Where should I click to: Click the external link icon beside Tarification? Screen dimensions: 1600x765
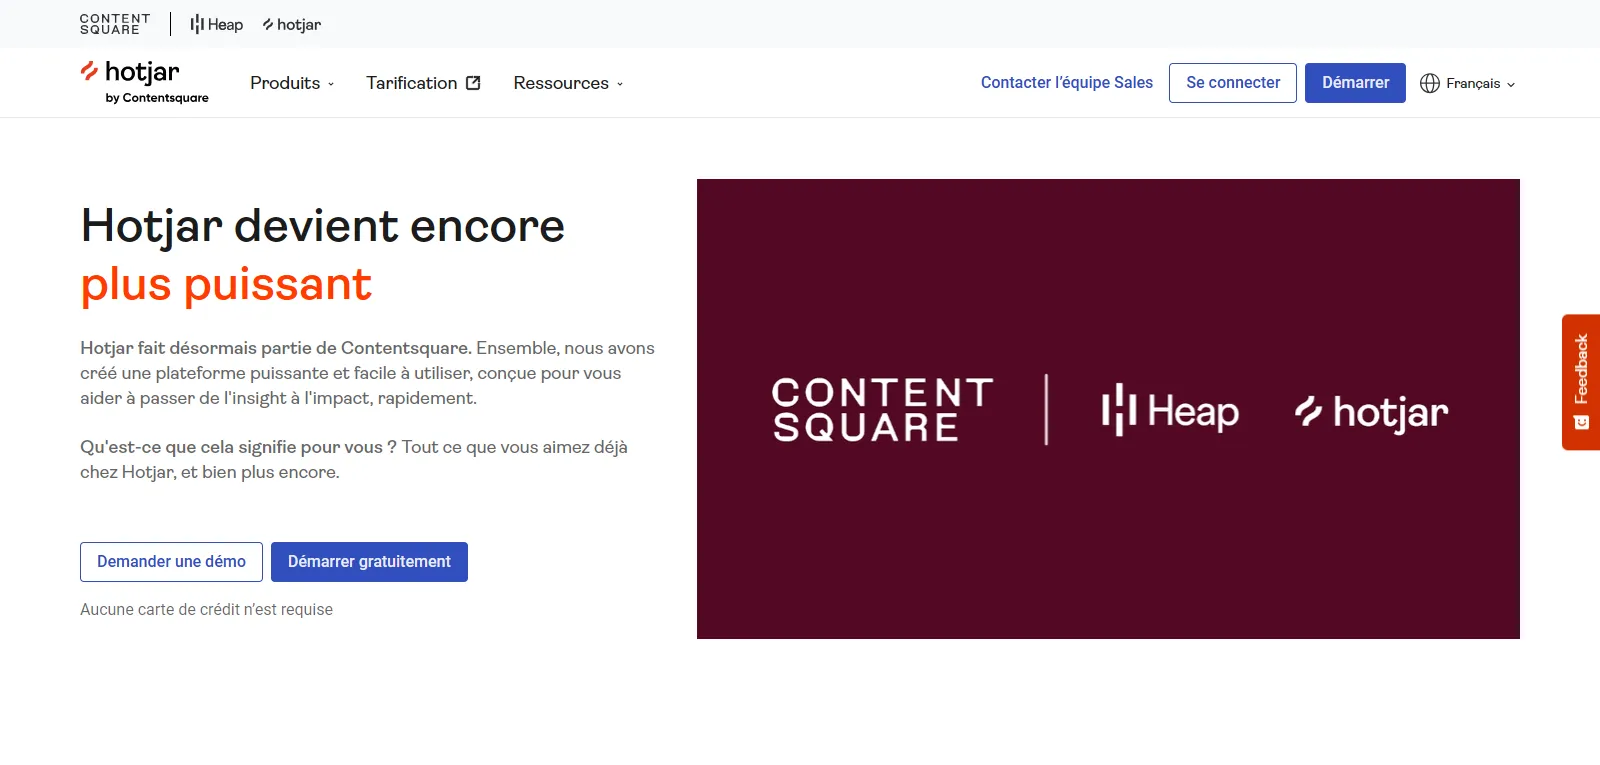click(473, 83)
